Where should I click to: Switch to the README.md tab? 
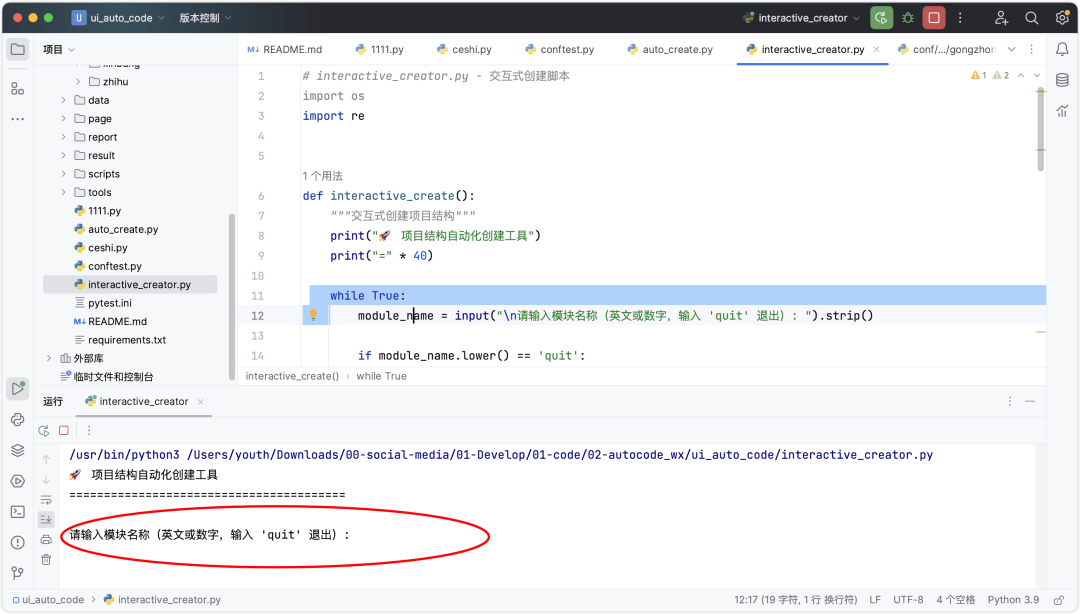tap(284, 49)
